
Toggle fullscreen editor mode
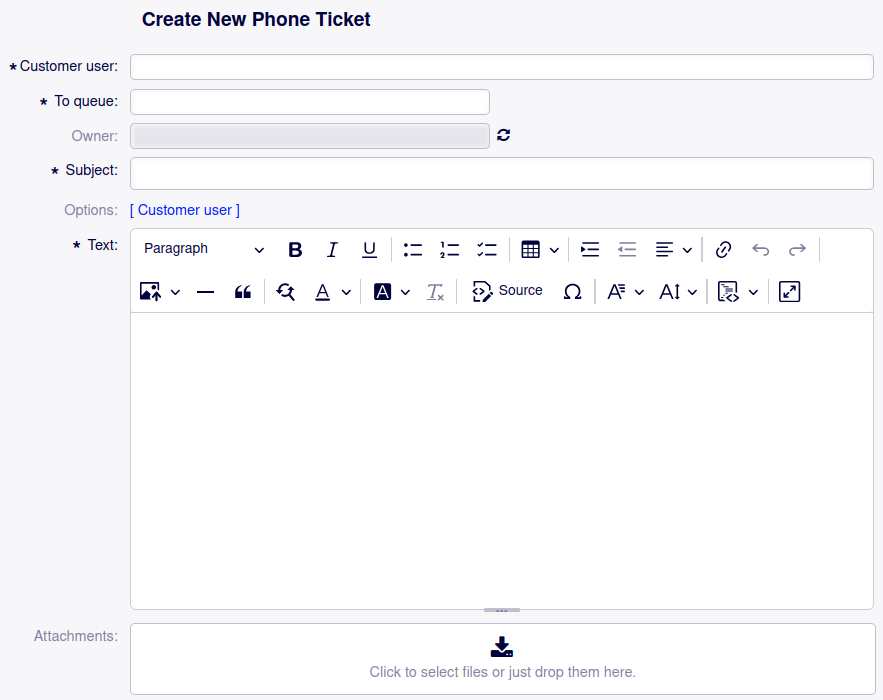tap(790, 292)
